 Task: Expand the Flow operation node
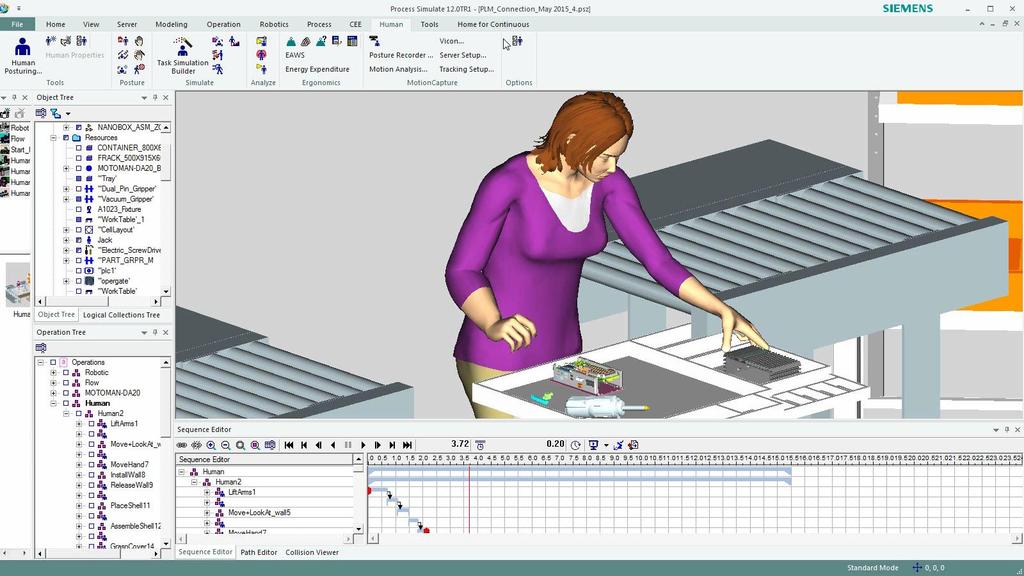point(54,383)
